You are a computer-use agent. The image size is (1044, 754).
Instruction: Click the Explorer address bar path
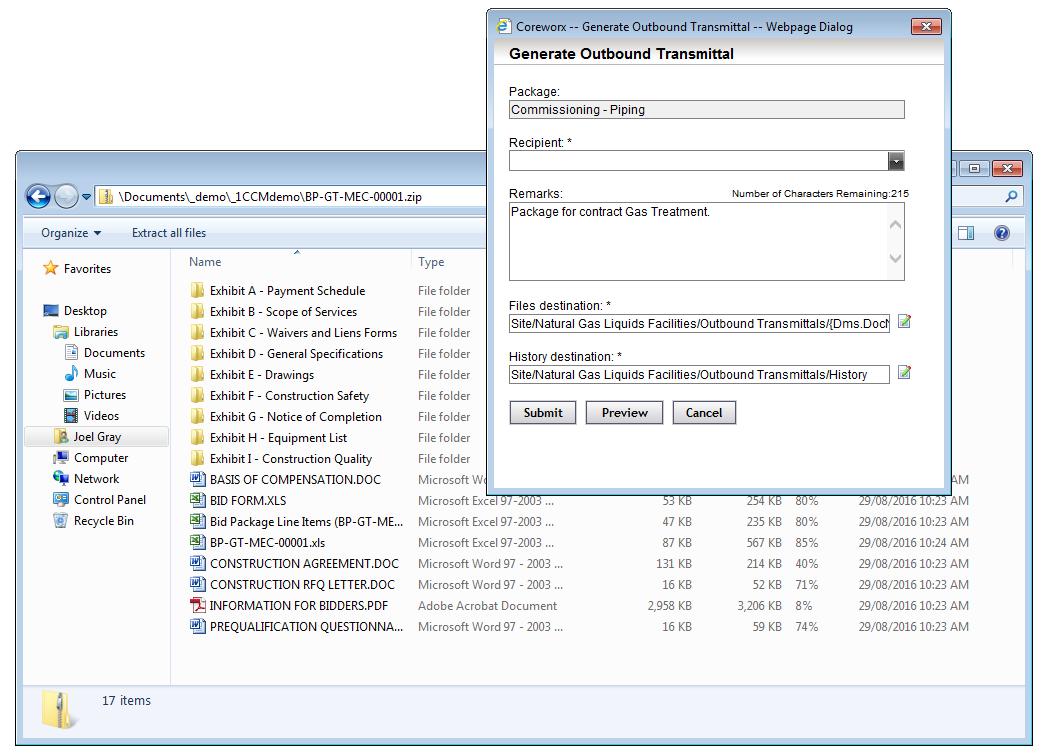(x=270, y=196)
